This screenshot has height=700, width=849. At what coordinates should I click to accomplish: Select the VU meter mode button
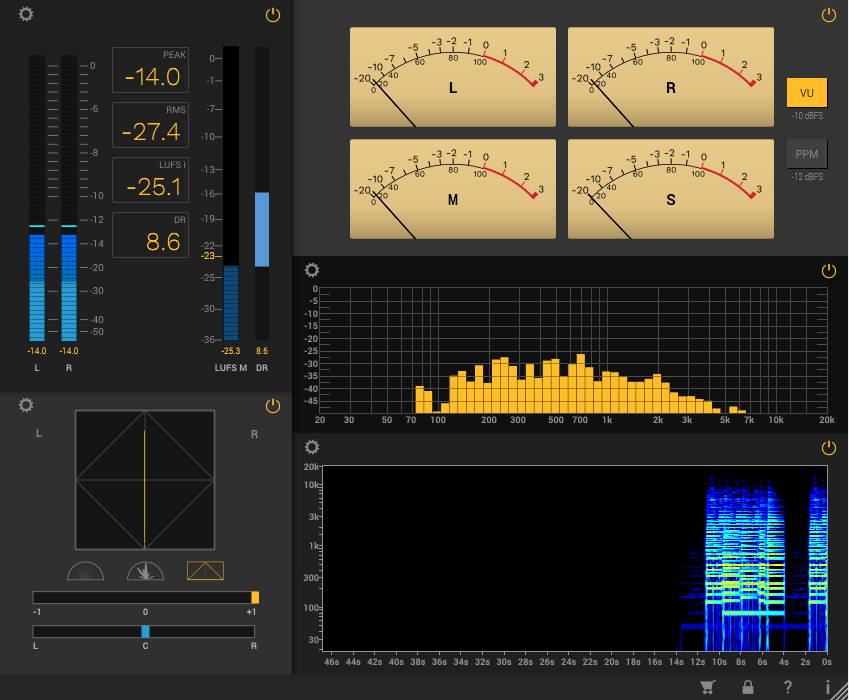coord(807,93)
